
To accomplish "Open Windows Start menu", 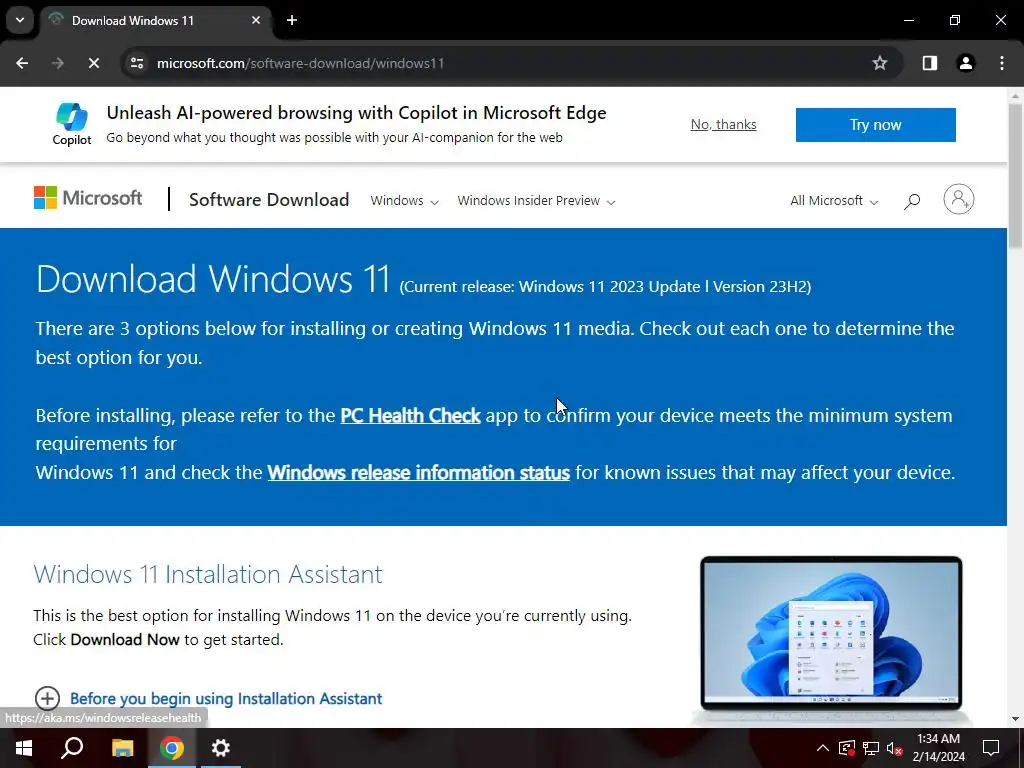I will pos(24,748).
